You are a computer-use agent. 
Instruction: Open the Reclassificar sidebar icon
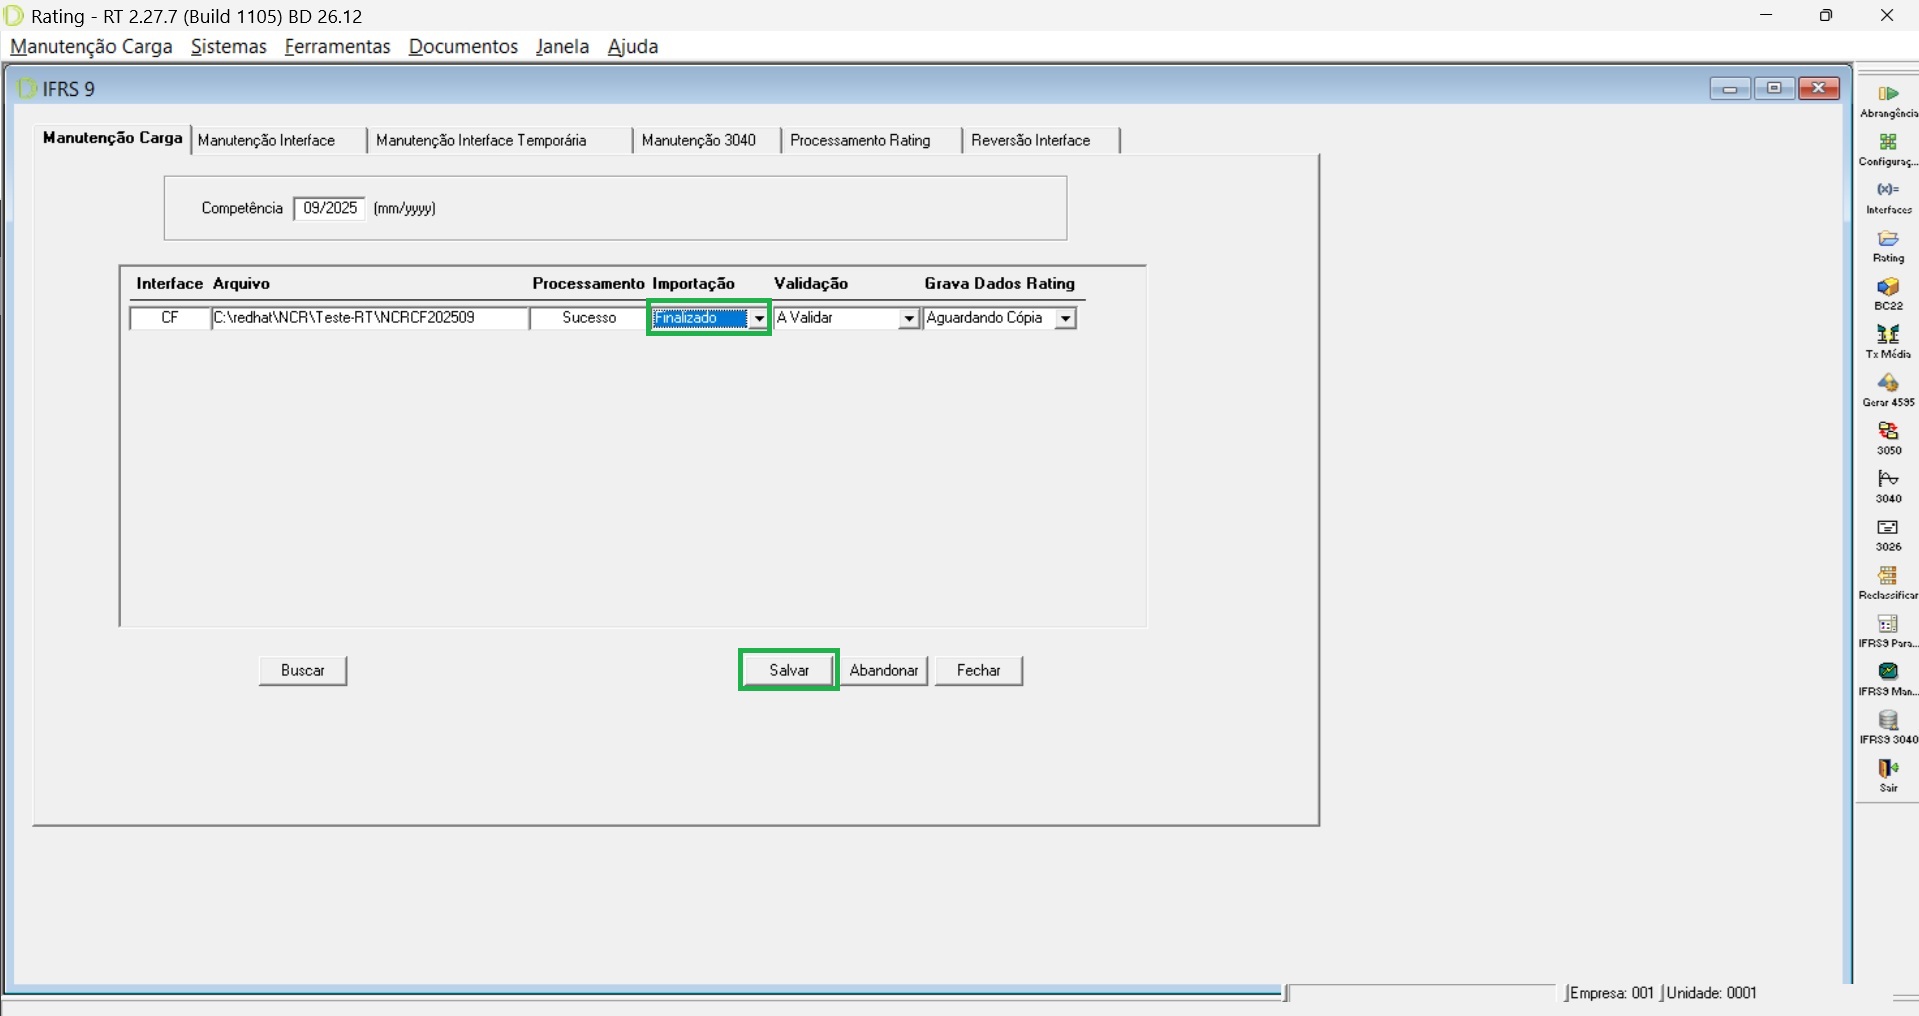(1888, 583)
